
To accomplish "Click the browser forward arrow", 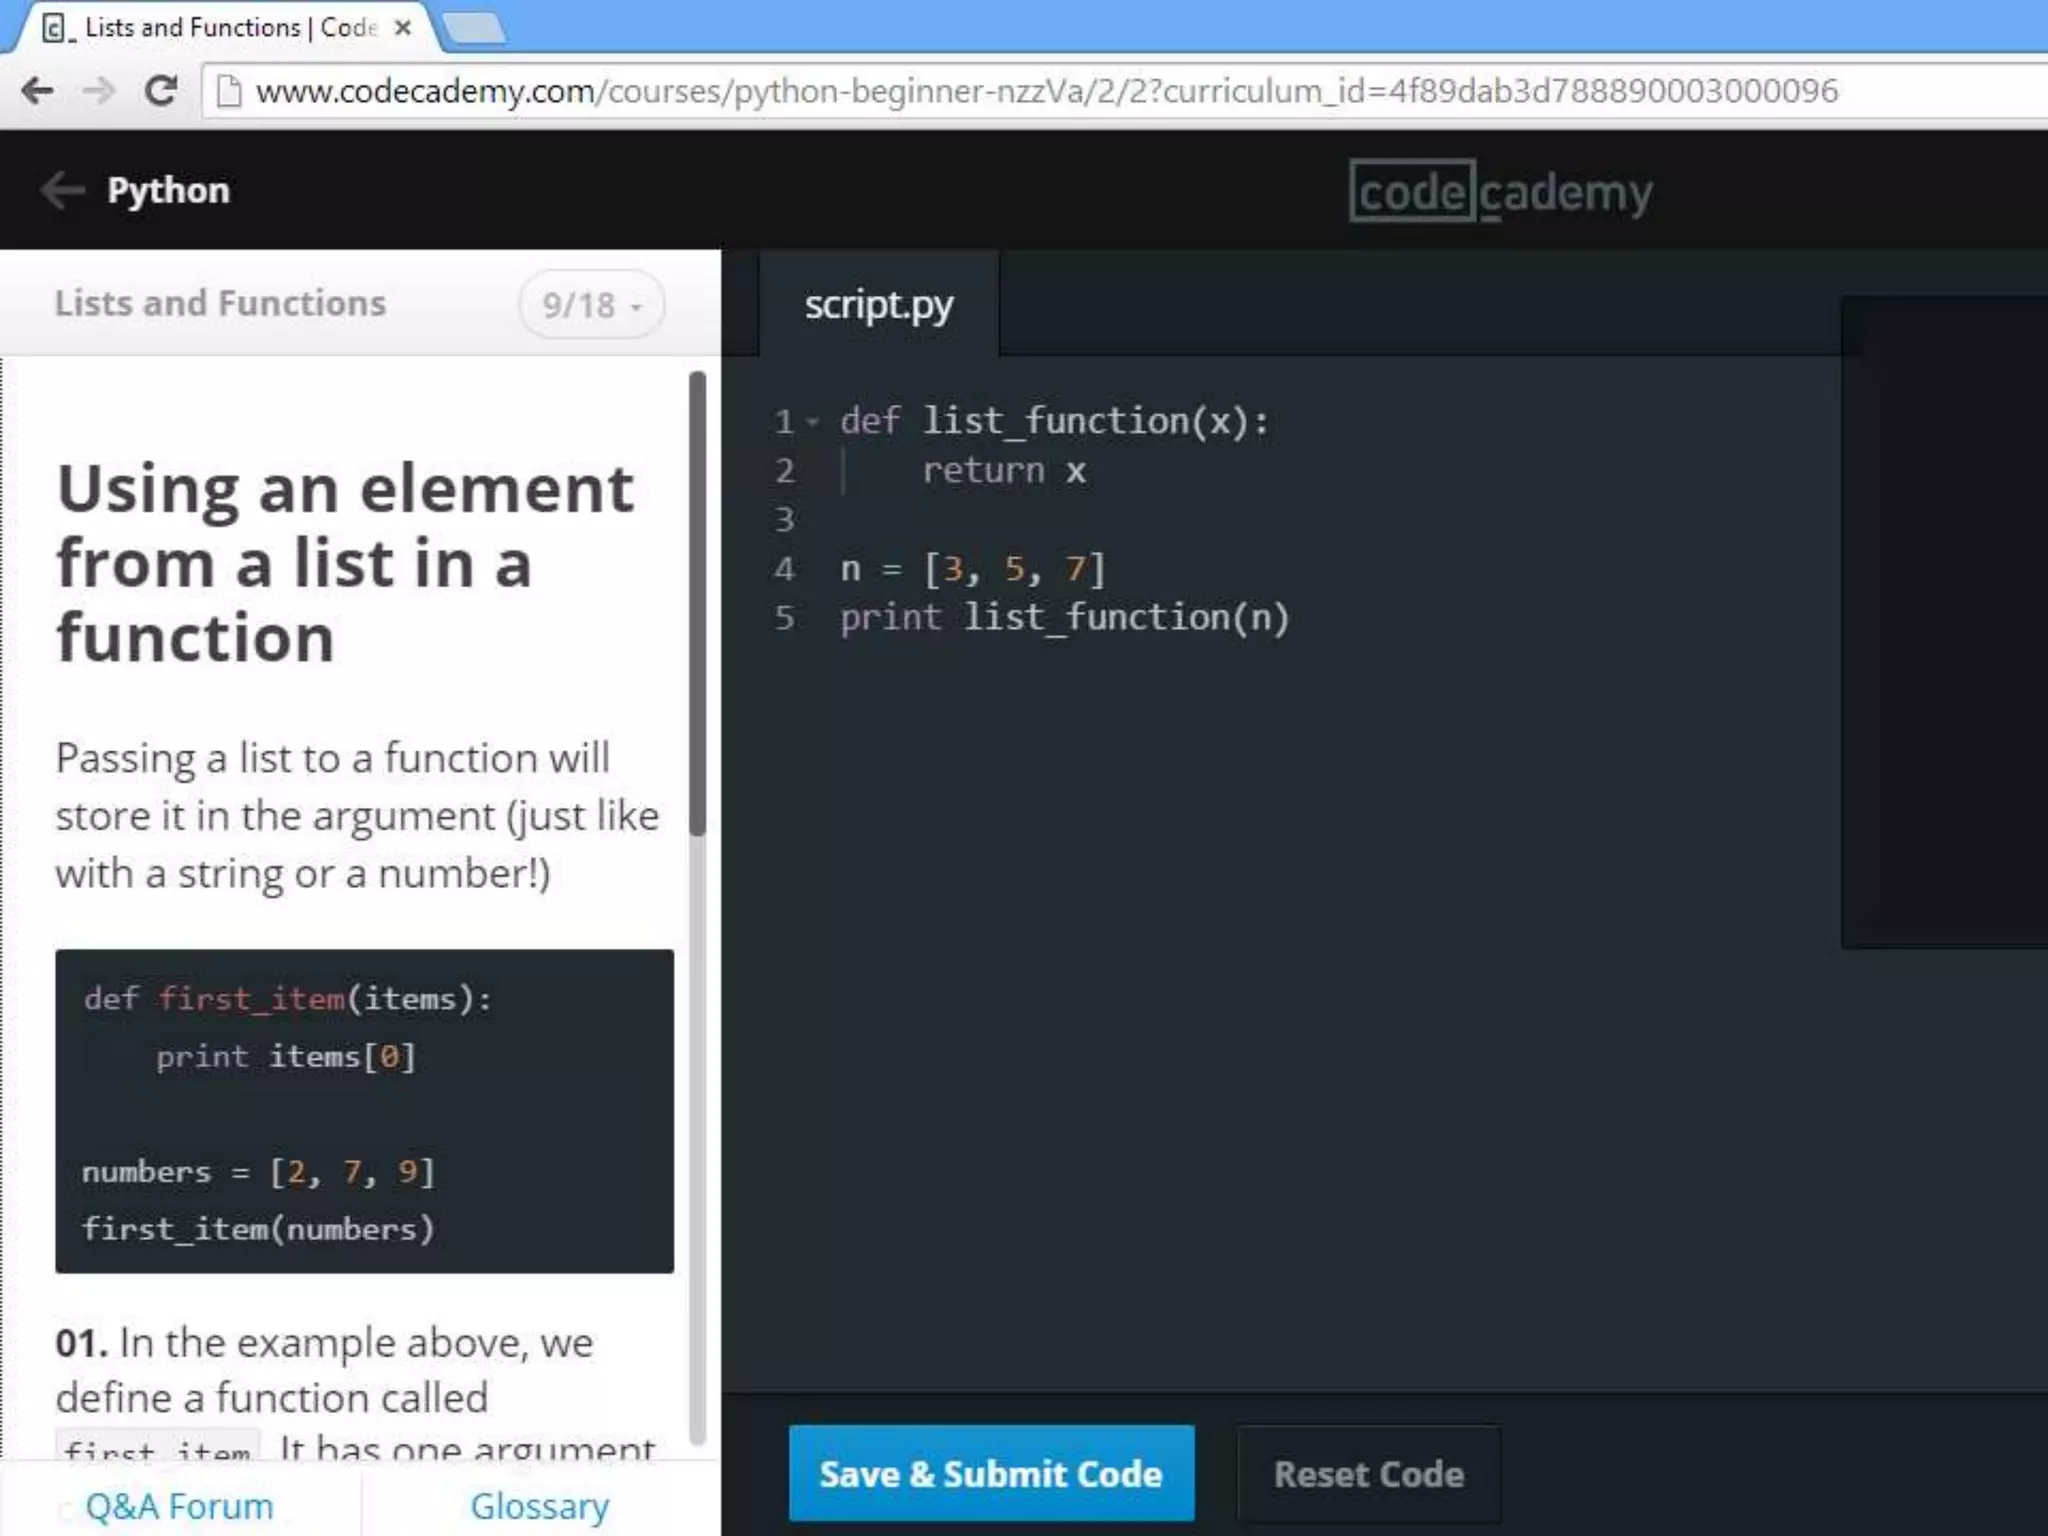I will 99,91.
